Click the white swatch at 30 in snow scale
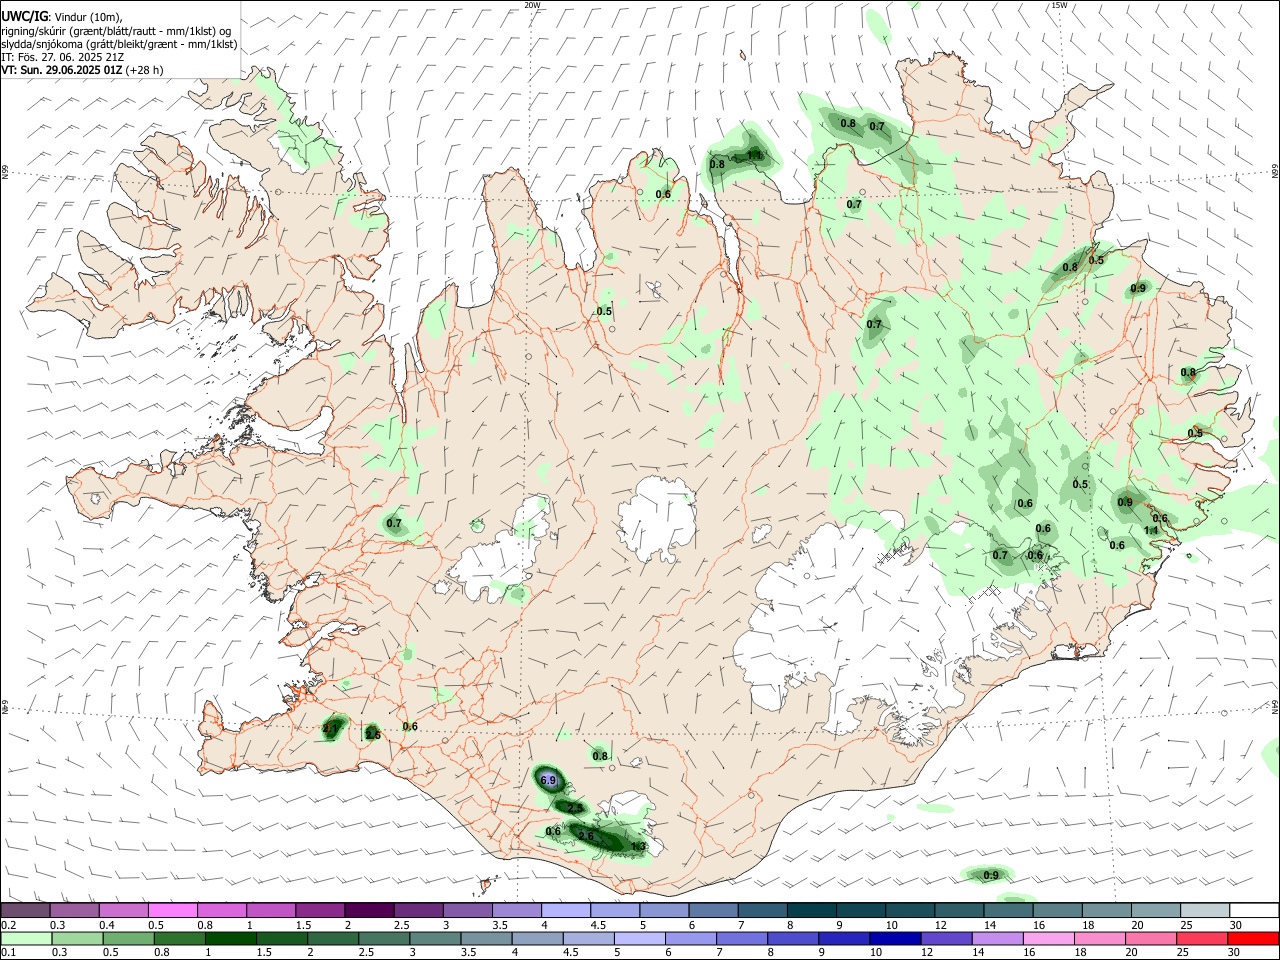 coord(1254,910)
